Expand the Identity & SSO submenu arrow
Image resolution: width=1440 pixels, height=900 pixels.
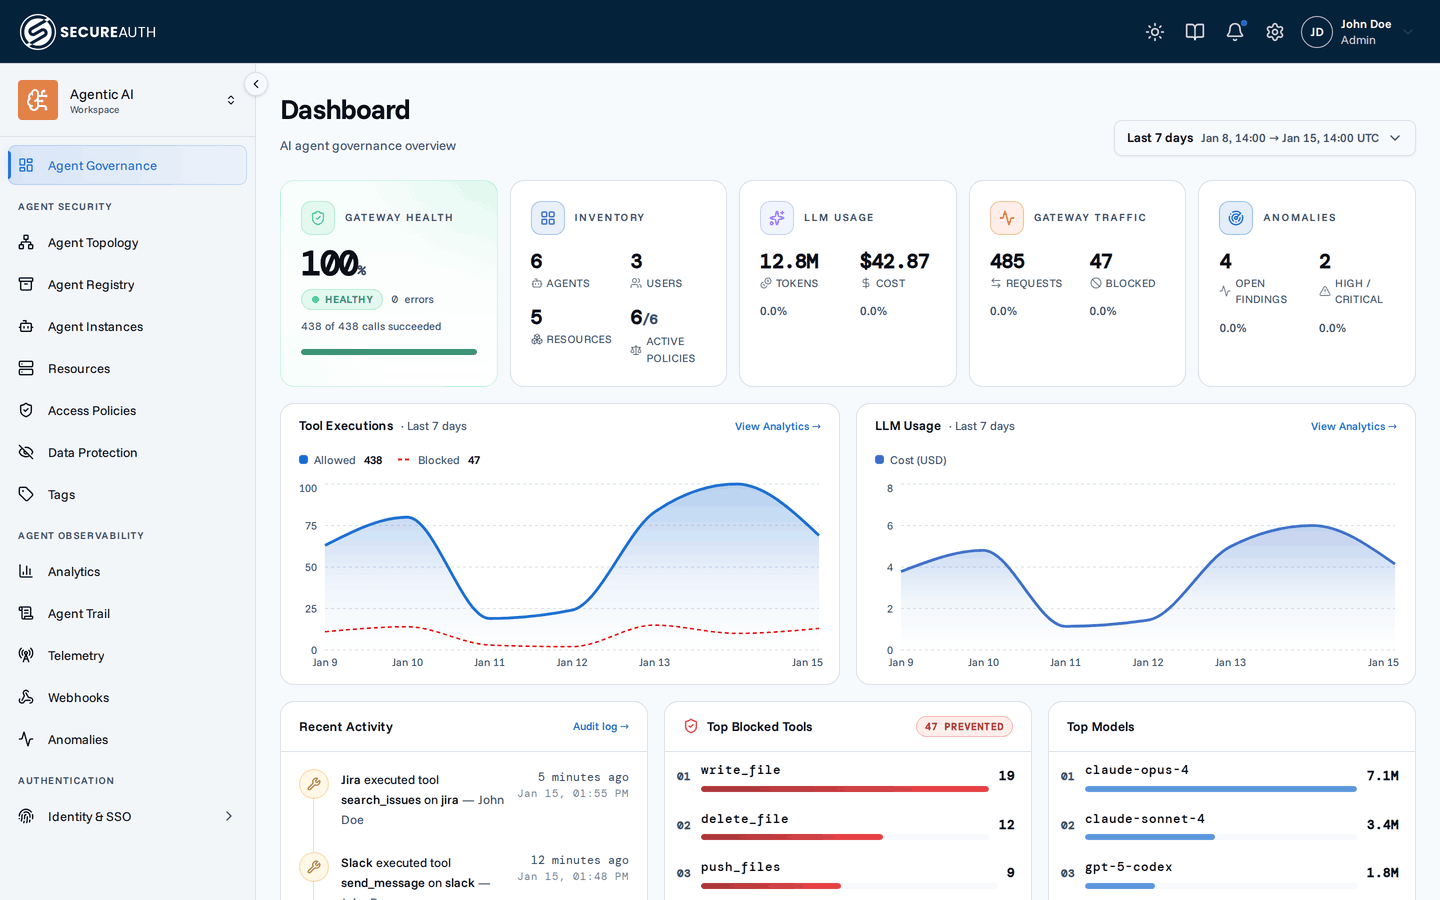click(x=229, y=816)
